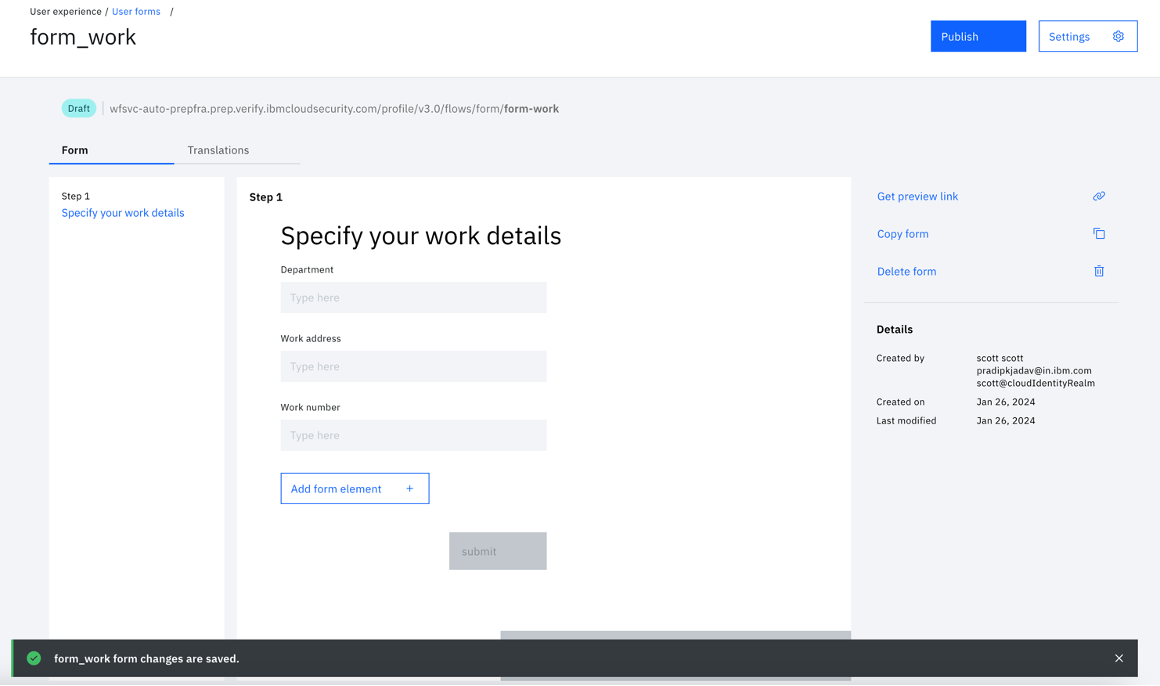Click in the Department input field

pos(413,297)
